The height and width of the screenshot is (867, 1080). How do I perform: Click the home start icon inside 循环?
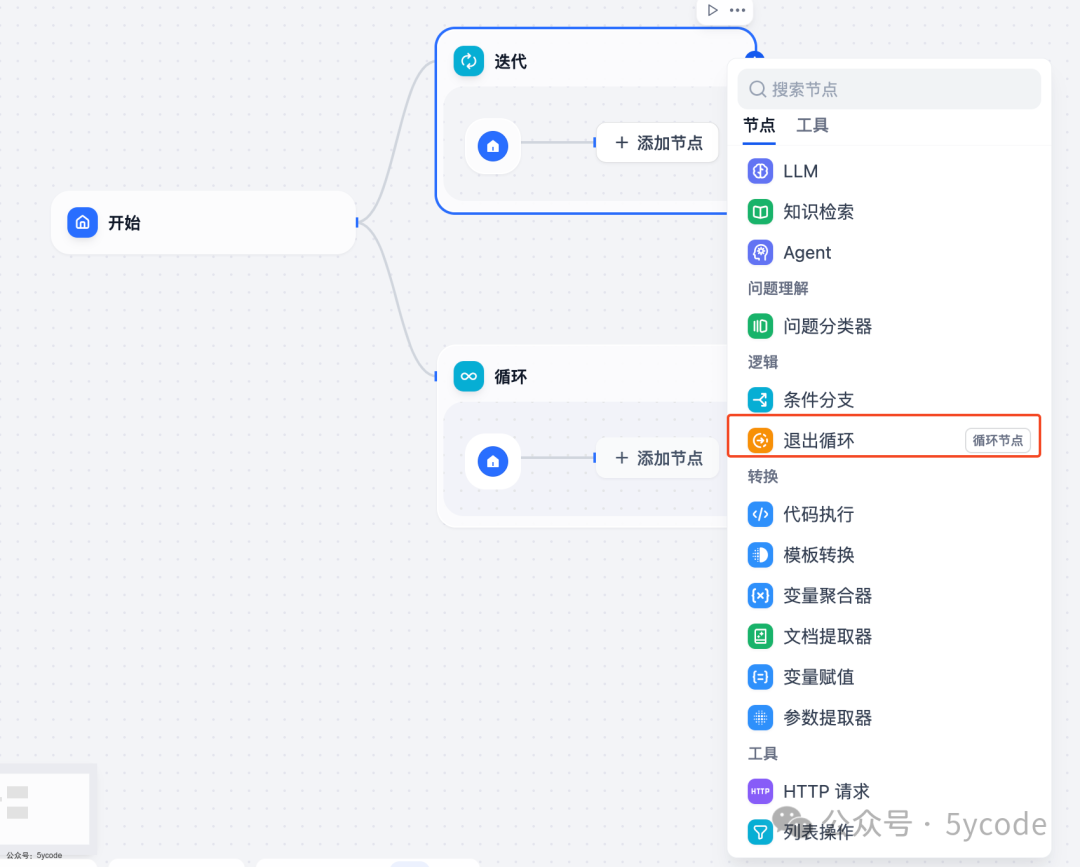[492, 461]
